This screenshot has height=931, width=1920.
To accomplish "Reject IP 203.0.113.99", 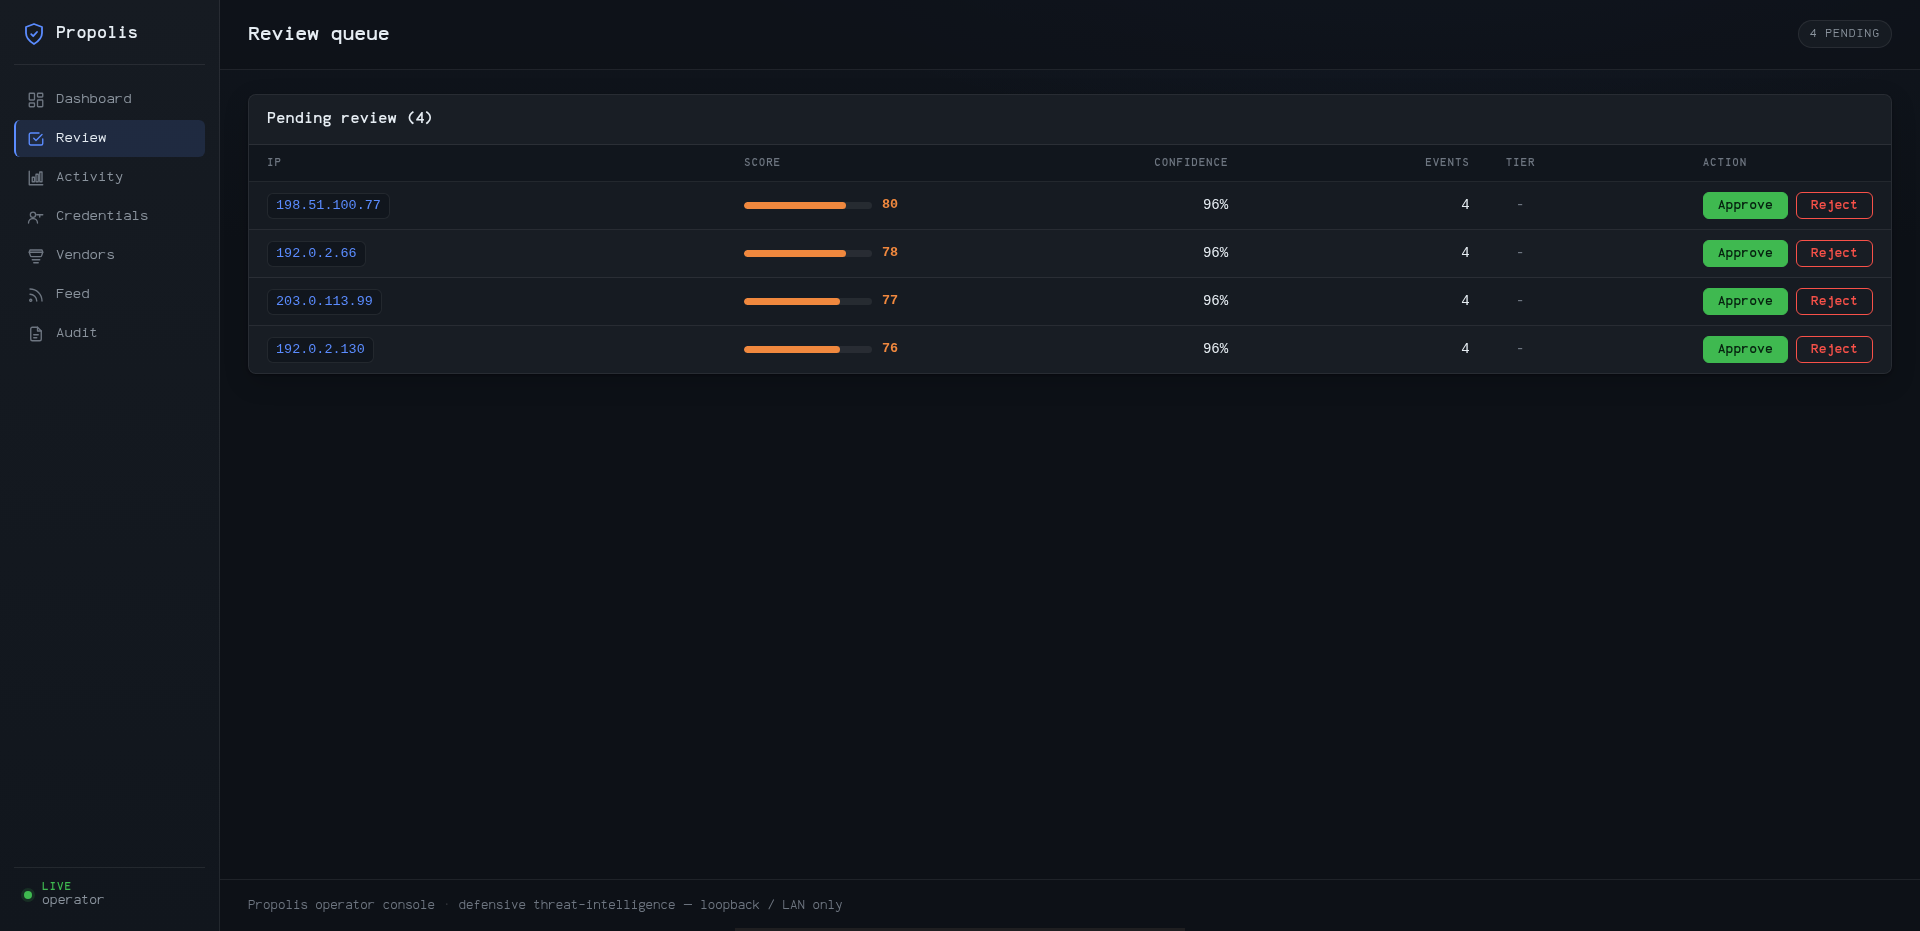I will (1834, 301).
